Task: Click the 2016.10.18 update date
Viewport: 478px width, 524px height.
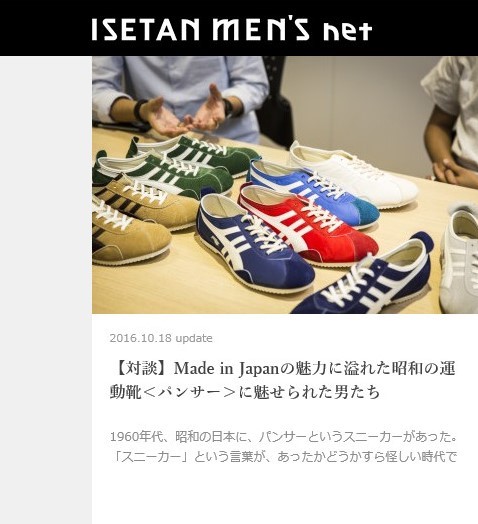Action: (161, 338)
